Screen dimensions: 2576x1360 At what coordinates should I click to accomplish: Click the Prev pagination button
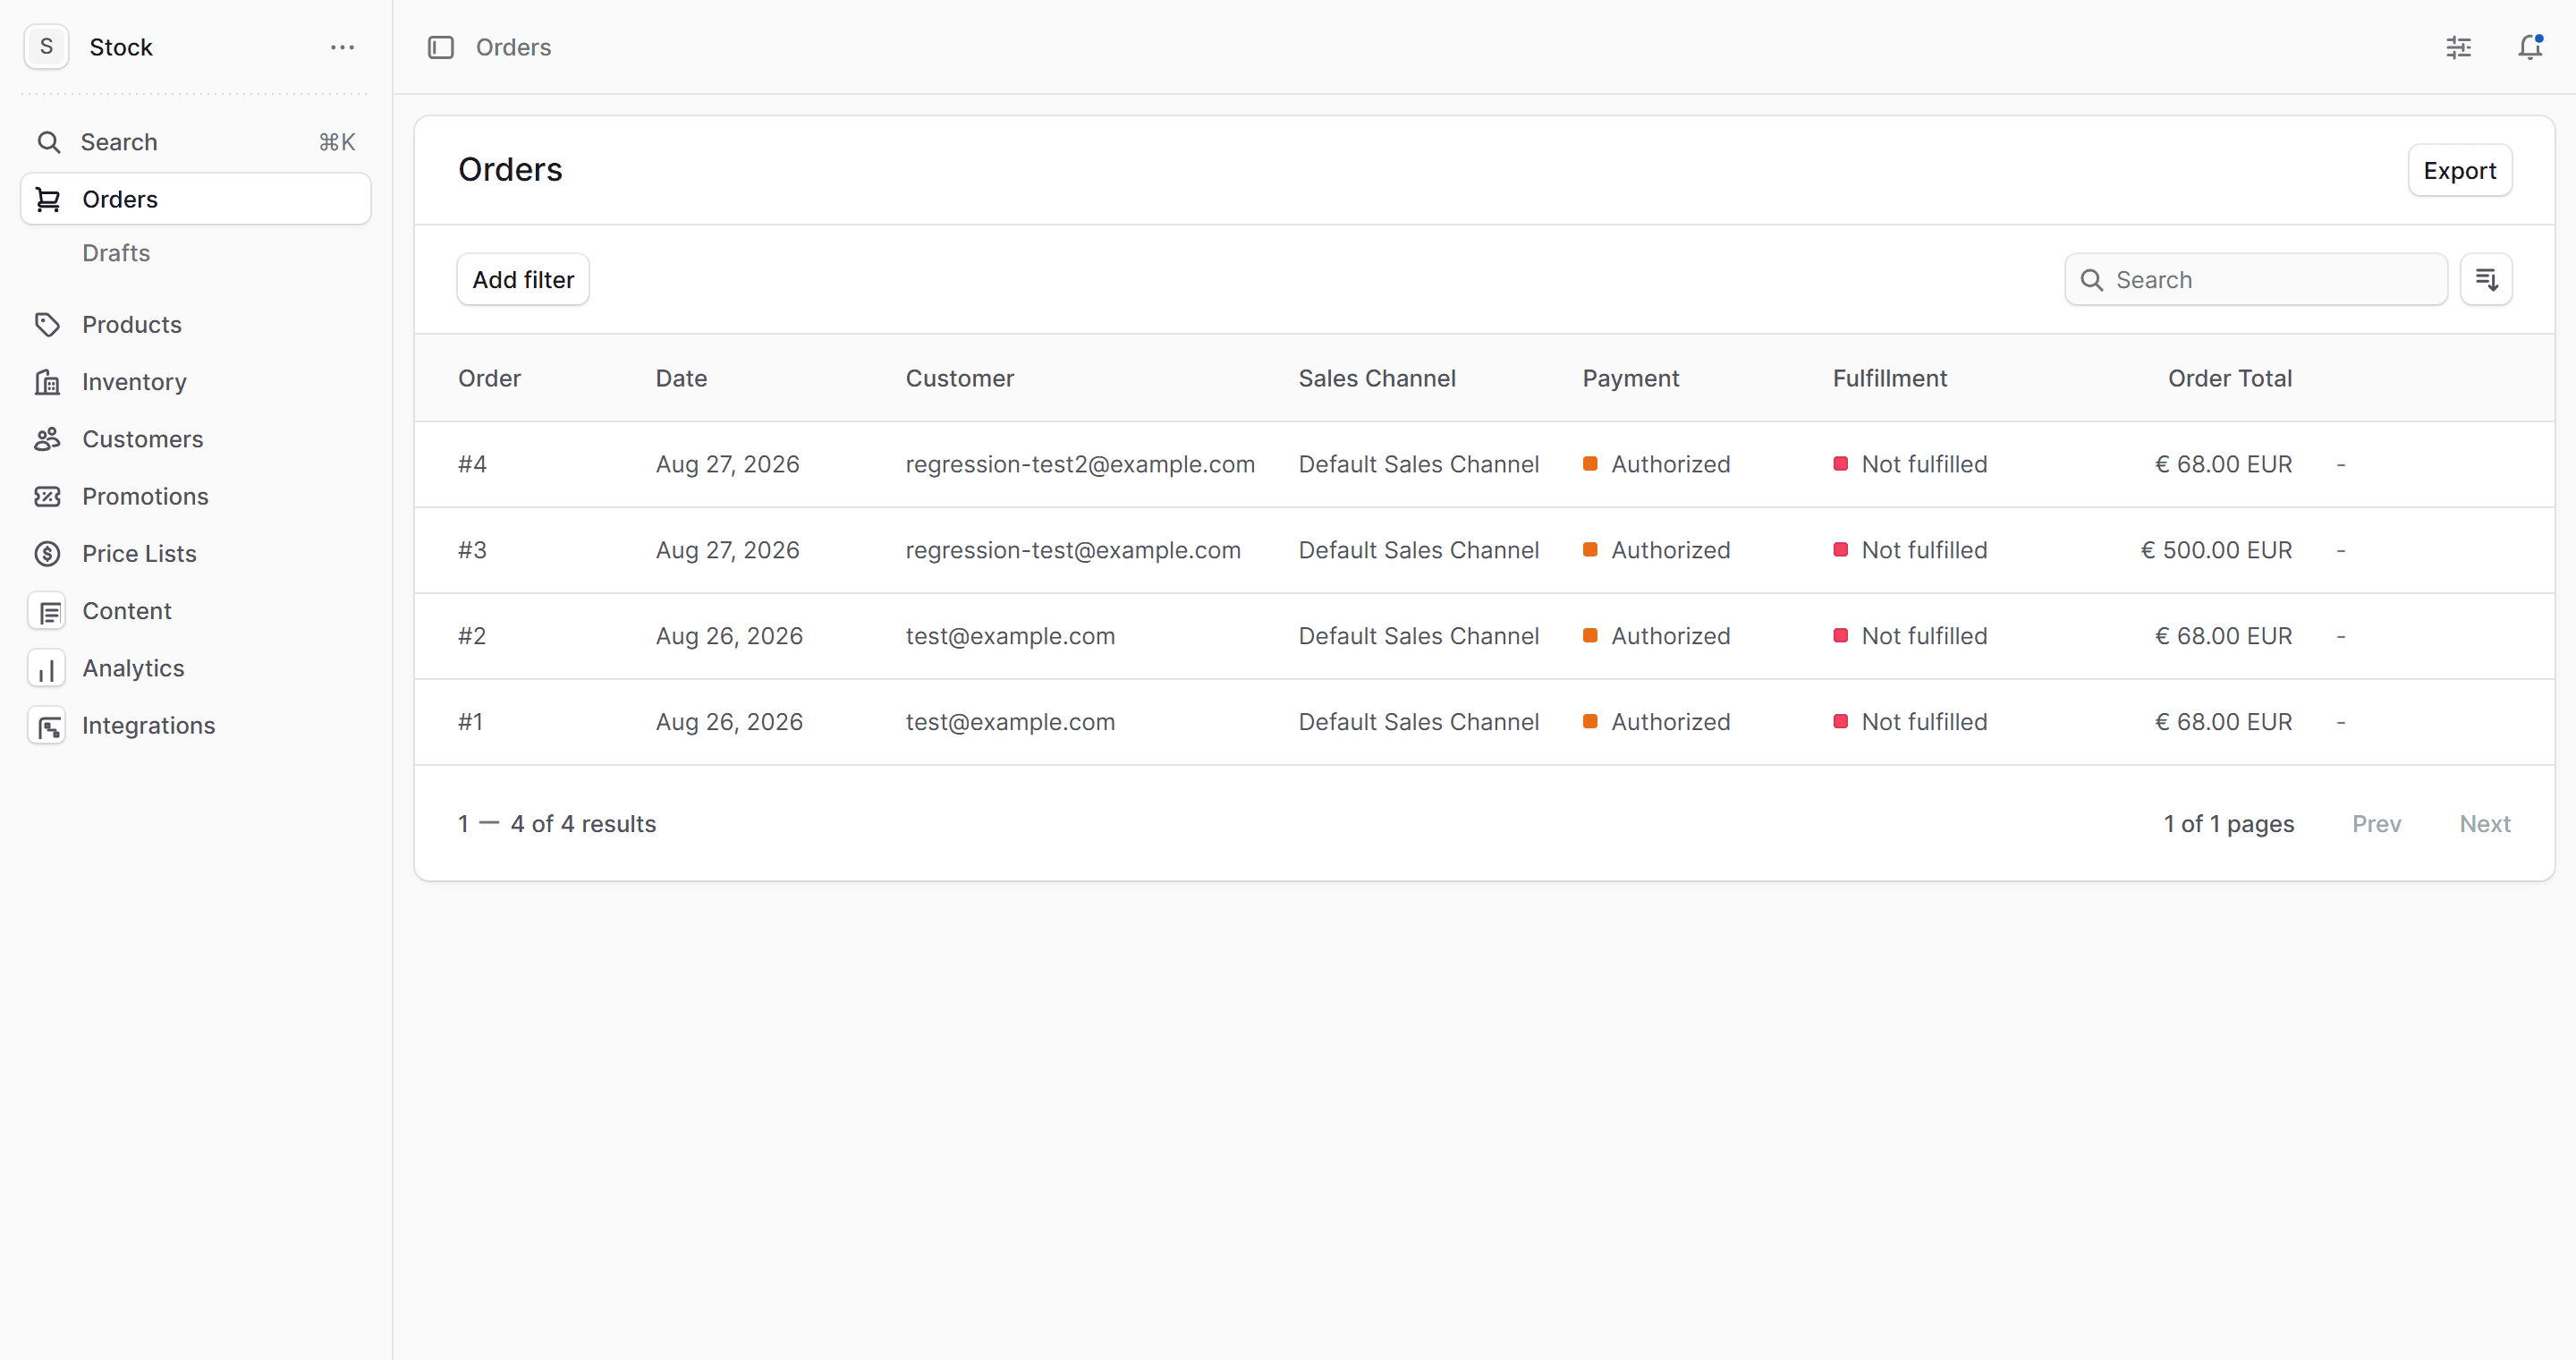coord(2376,823)
